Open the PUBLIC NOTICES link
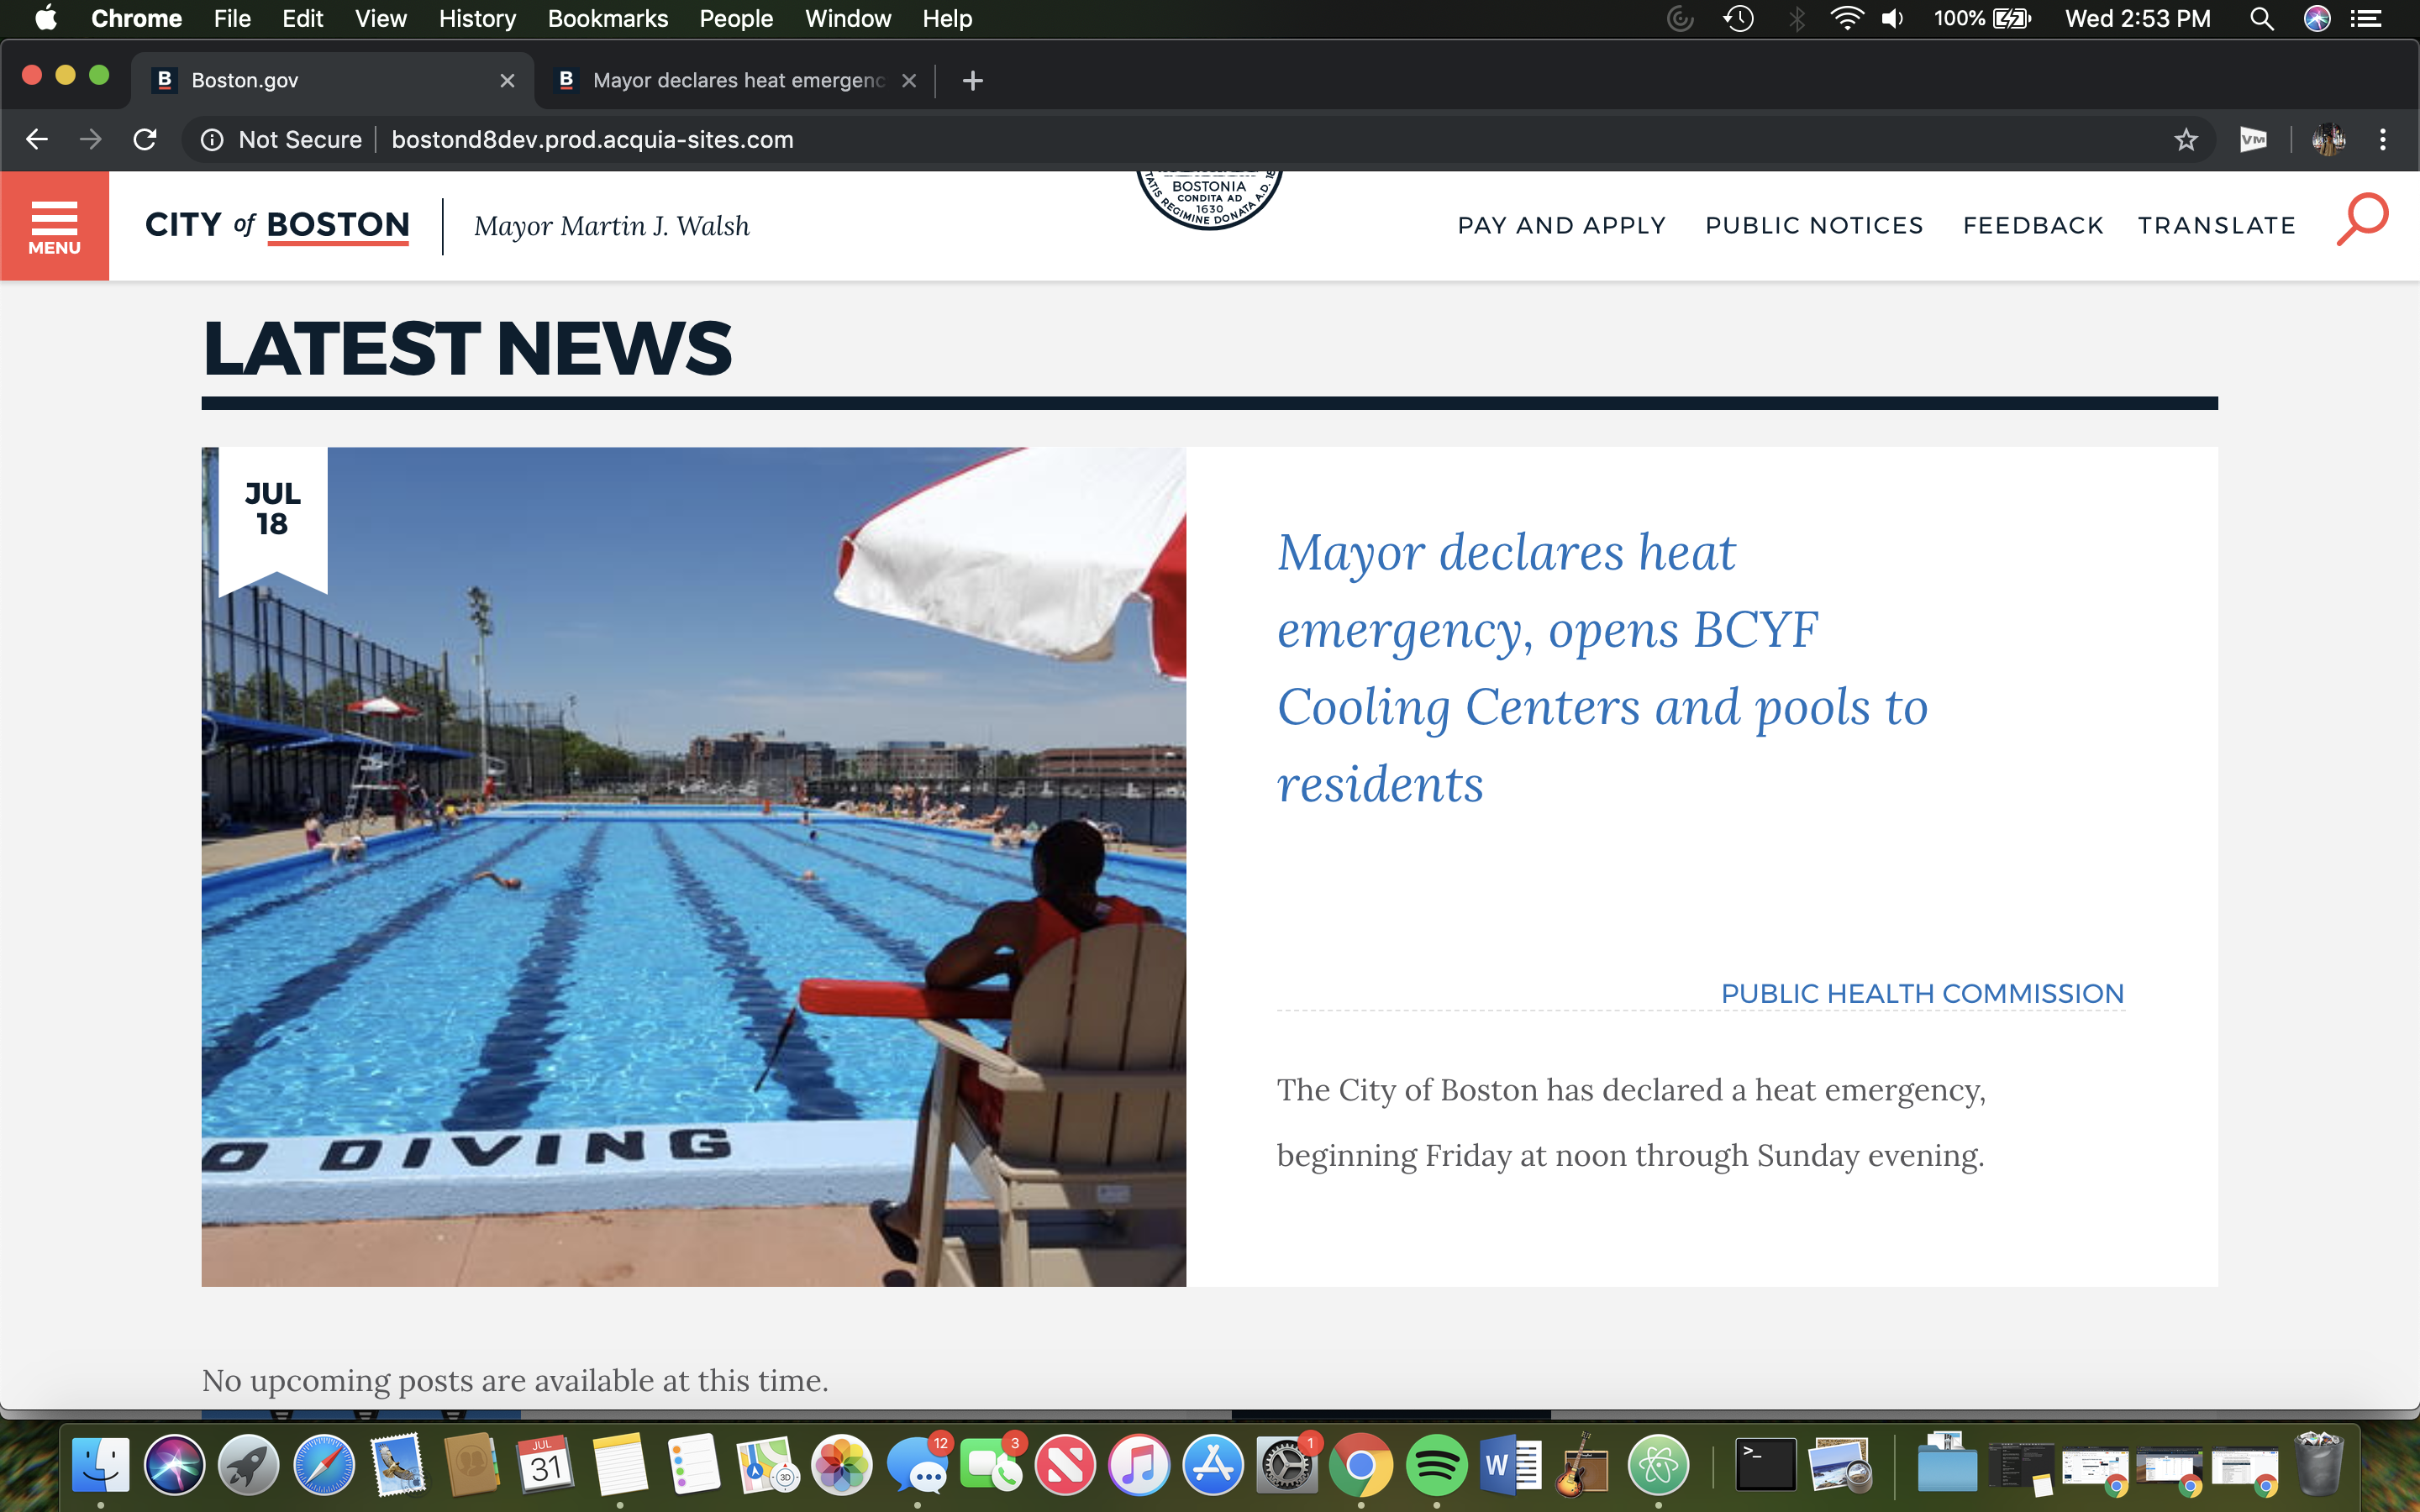The height and width of the screenshot is (1512, 2420). [x=1813, y=226]
